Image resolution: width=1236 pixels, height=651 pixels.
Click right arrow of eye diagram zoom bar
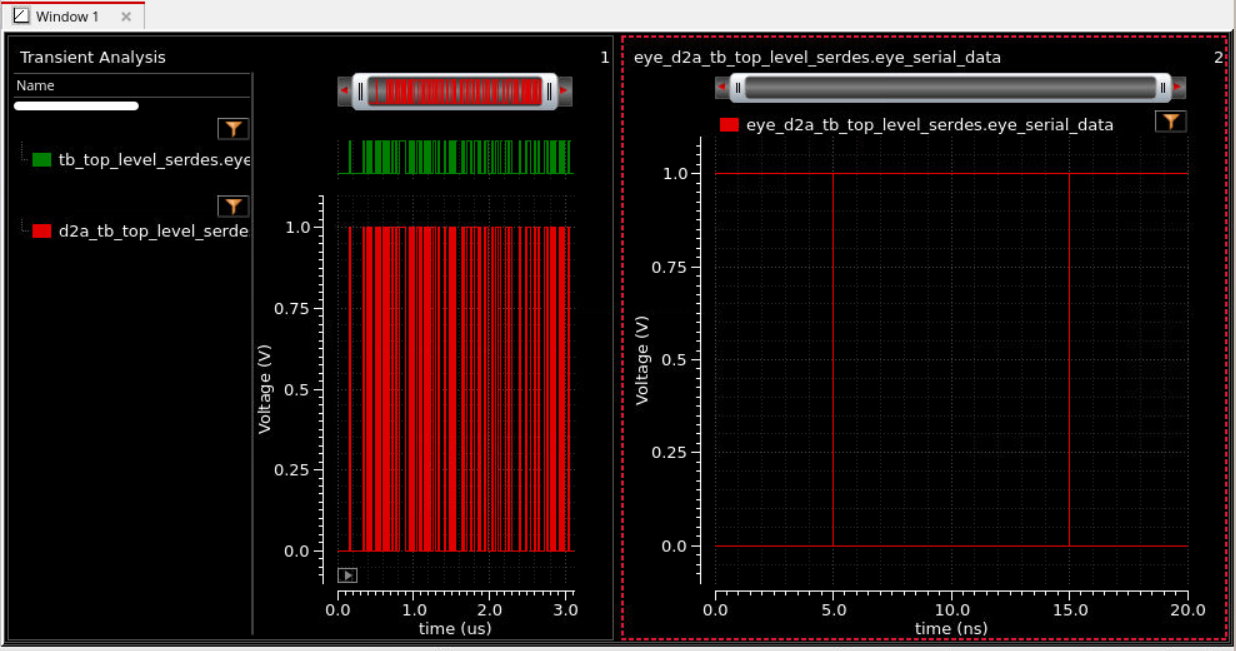1179,88
